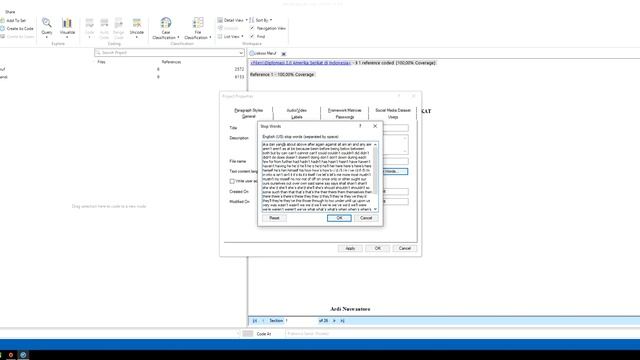The height and width of the screenshot is (360, 640).
Task: Switch to the Paragraph Styles tab
Action: pos(249,110)
